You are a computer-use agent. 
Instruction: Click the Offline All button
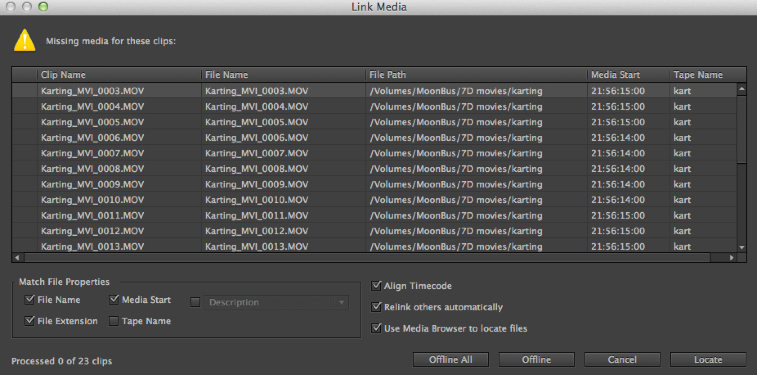[x=451, y=360]
